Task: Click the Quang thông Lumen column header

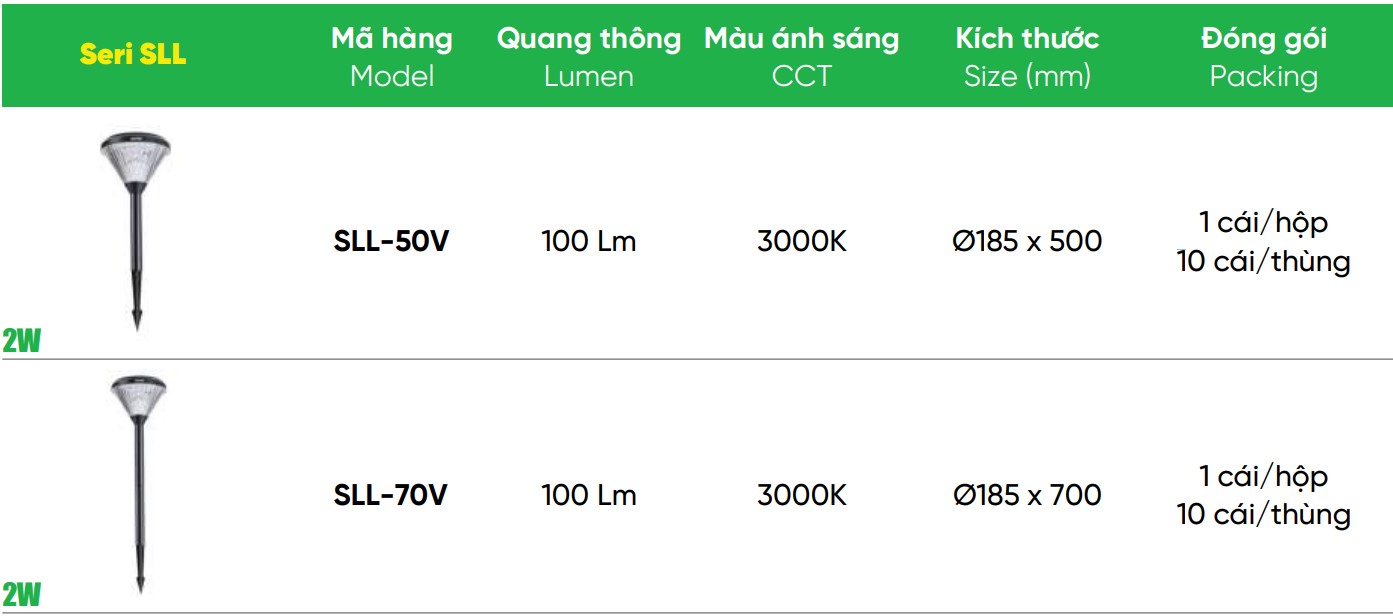Action: 589,57
